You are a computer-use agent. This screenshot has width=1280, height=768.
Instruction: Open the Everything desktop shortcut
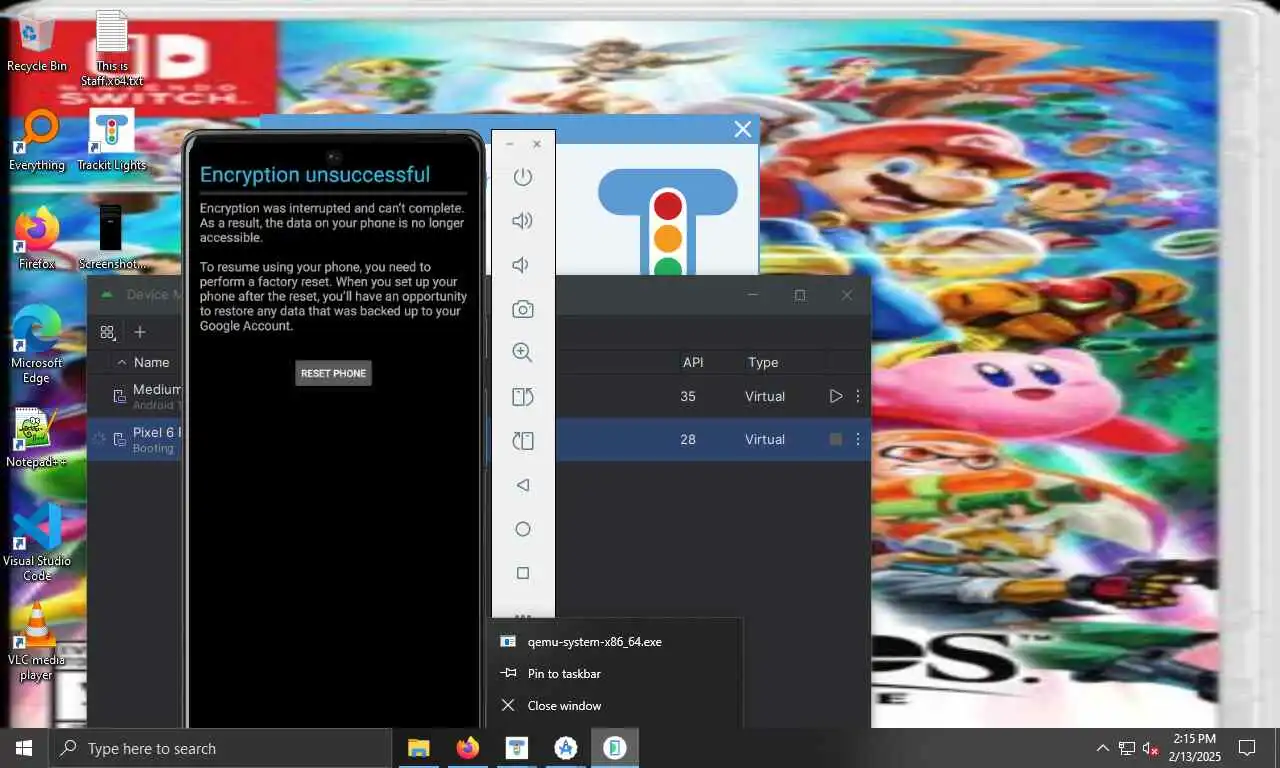click(37, 141)
